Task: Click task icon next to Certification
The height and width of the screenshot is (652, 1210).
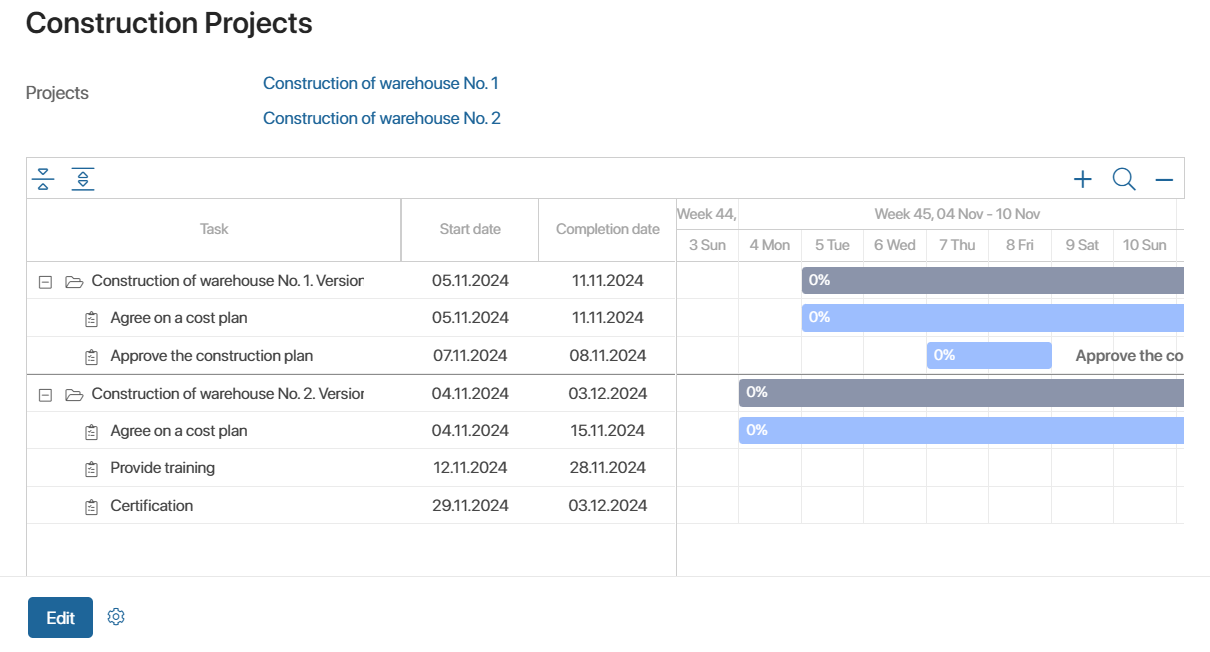Action: pyautogui.click(x=92, y=507)
